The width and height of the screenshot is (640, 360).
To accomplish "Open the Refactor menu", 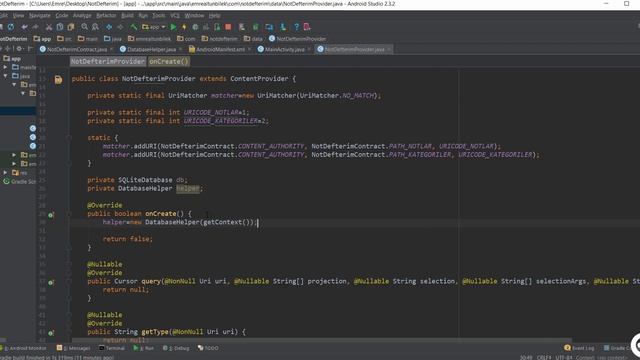I will 106,16.
